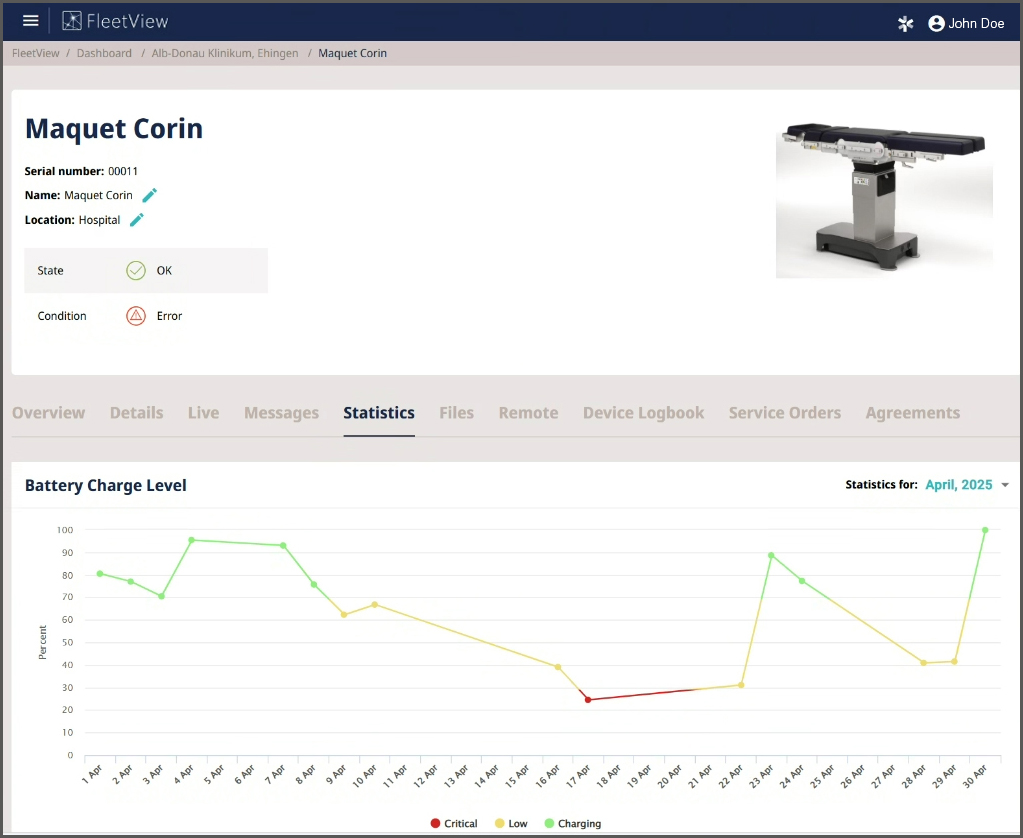Click the Maquet Corin breadcrumb item
The height and width of the screenshot is (838, 1023).
[352, 54]
